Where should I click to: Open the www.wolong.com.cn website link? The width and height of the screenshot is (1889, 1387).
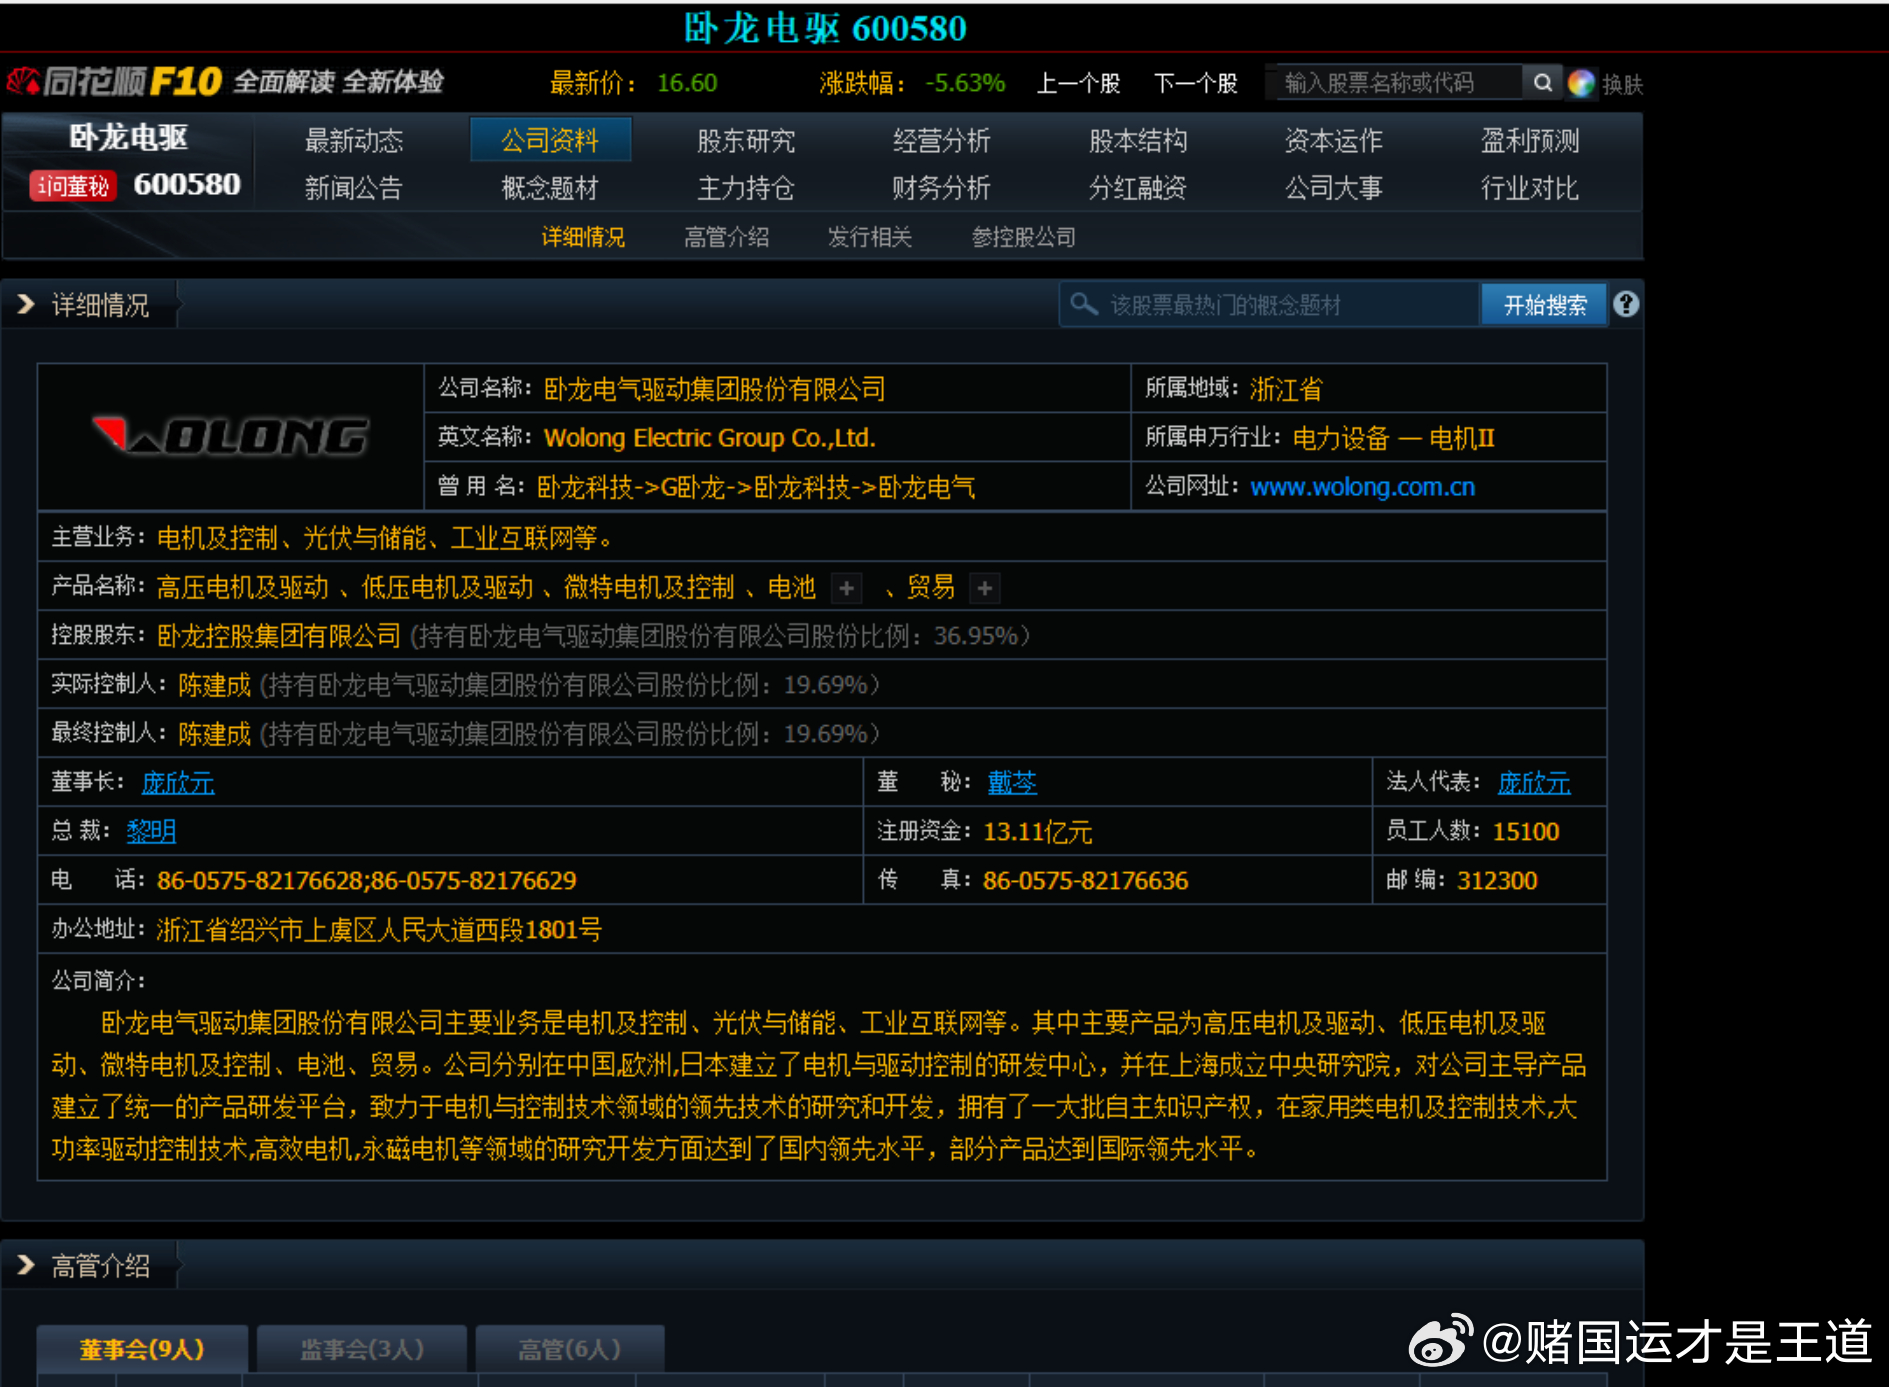point(1362,487)
